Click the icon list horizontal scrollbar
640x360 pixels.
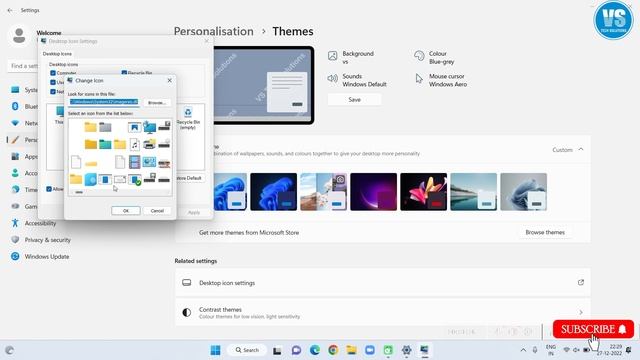click(120, 192)
